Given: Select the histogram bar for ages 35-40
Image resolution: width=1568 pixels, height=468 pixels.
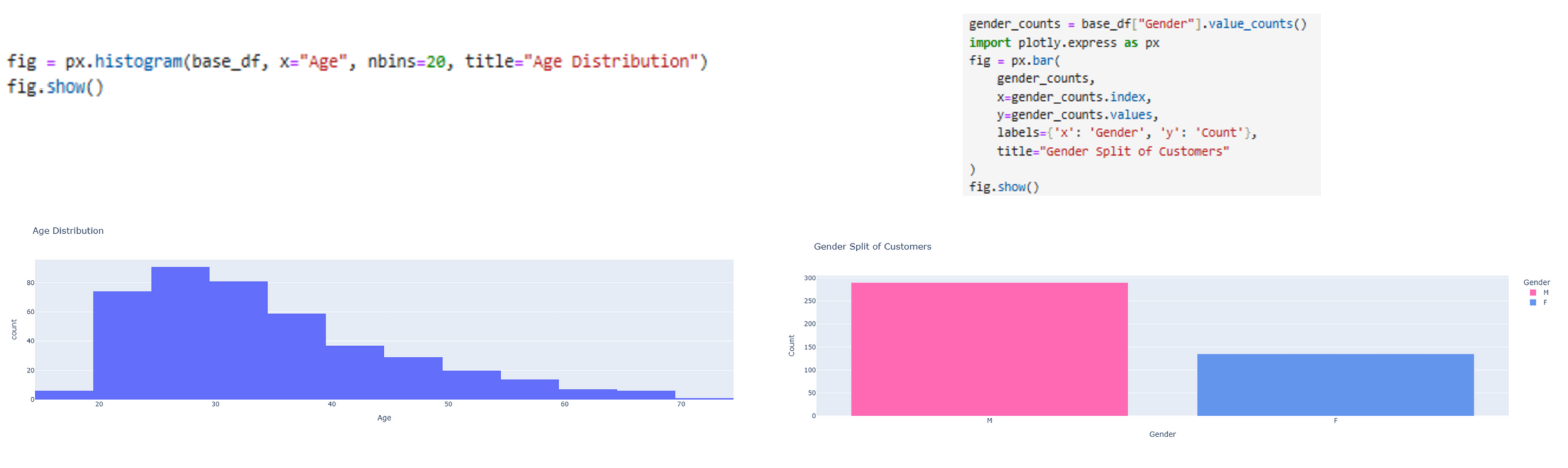Looking at the screenshot, I should click(297, 356).
